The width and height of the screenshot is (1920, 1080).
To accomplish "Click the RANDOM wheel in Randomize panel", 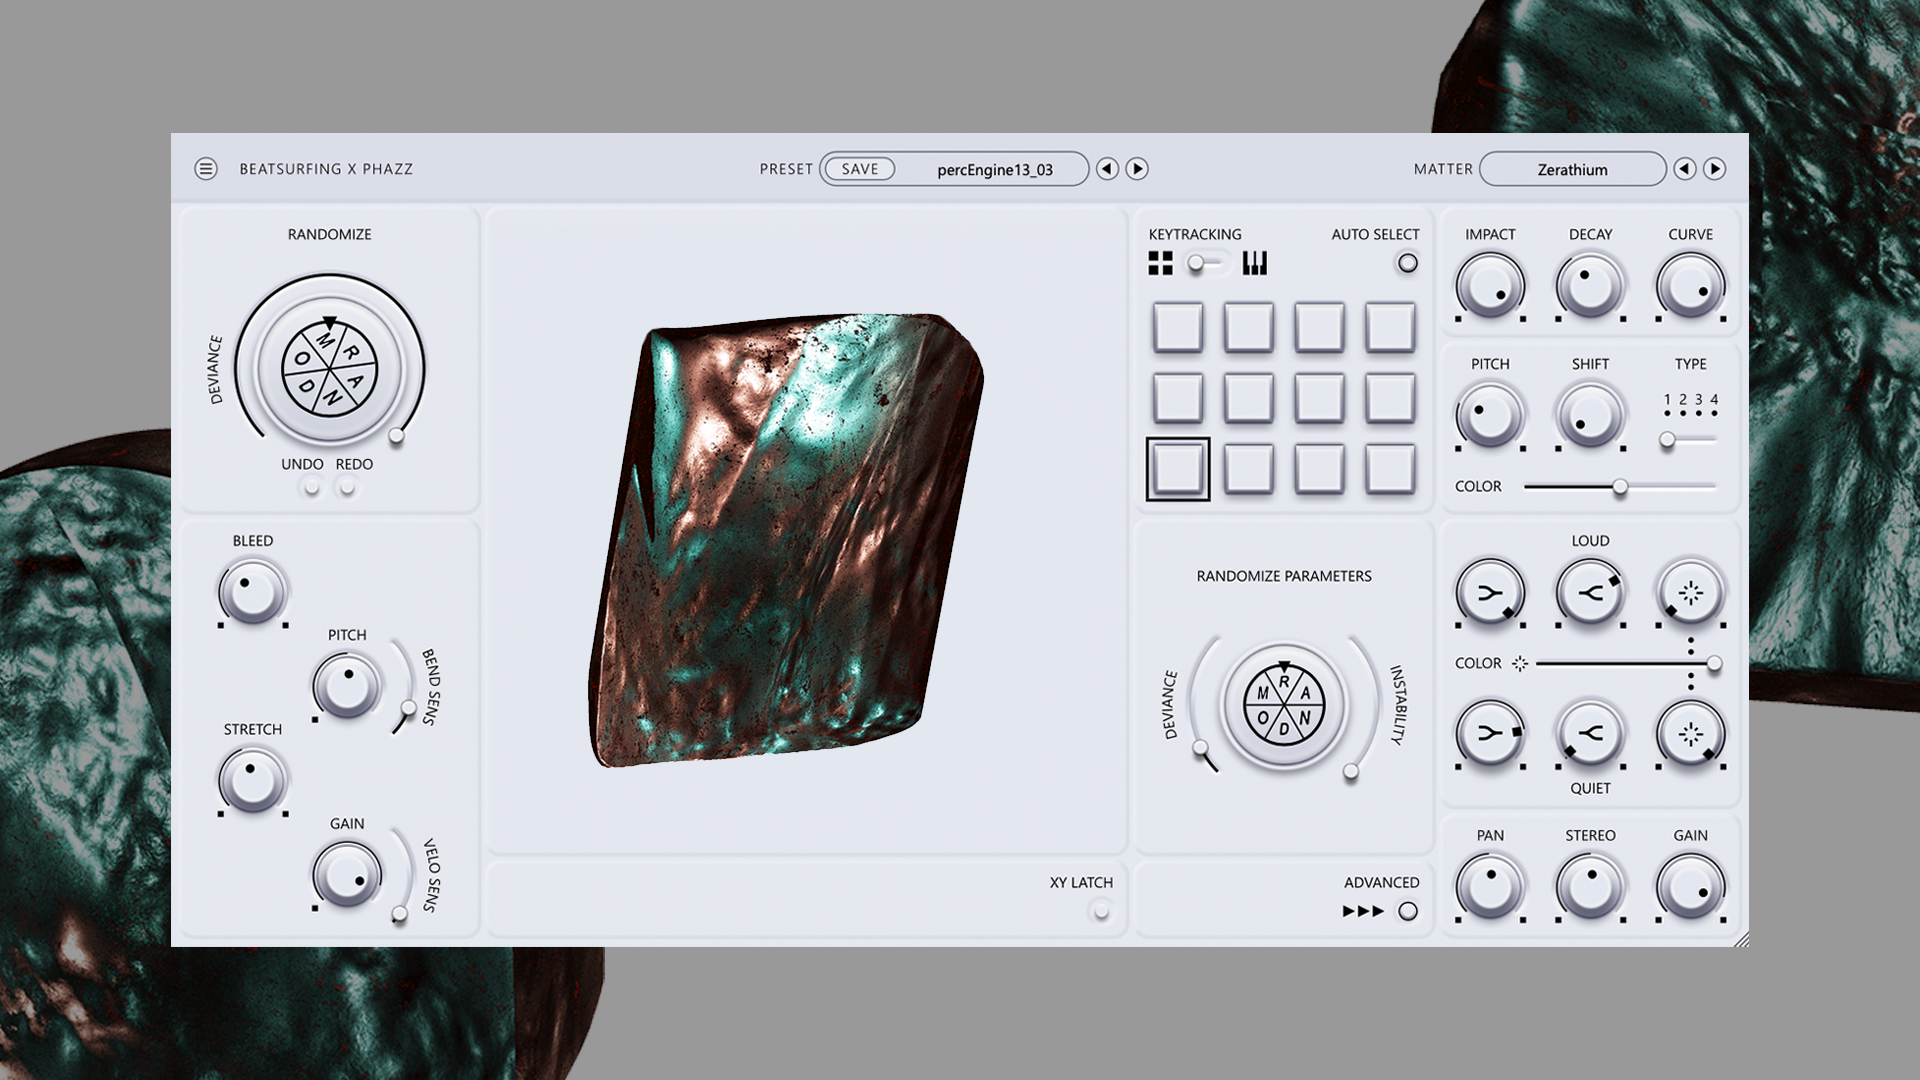I will [x=329, y=368].
